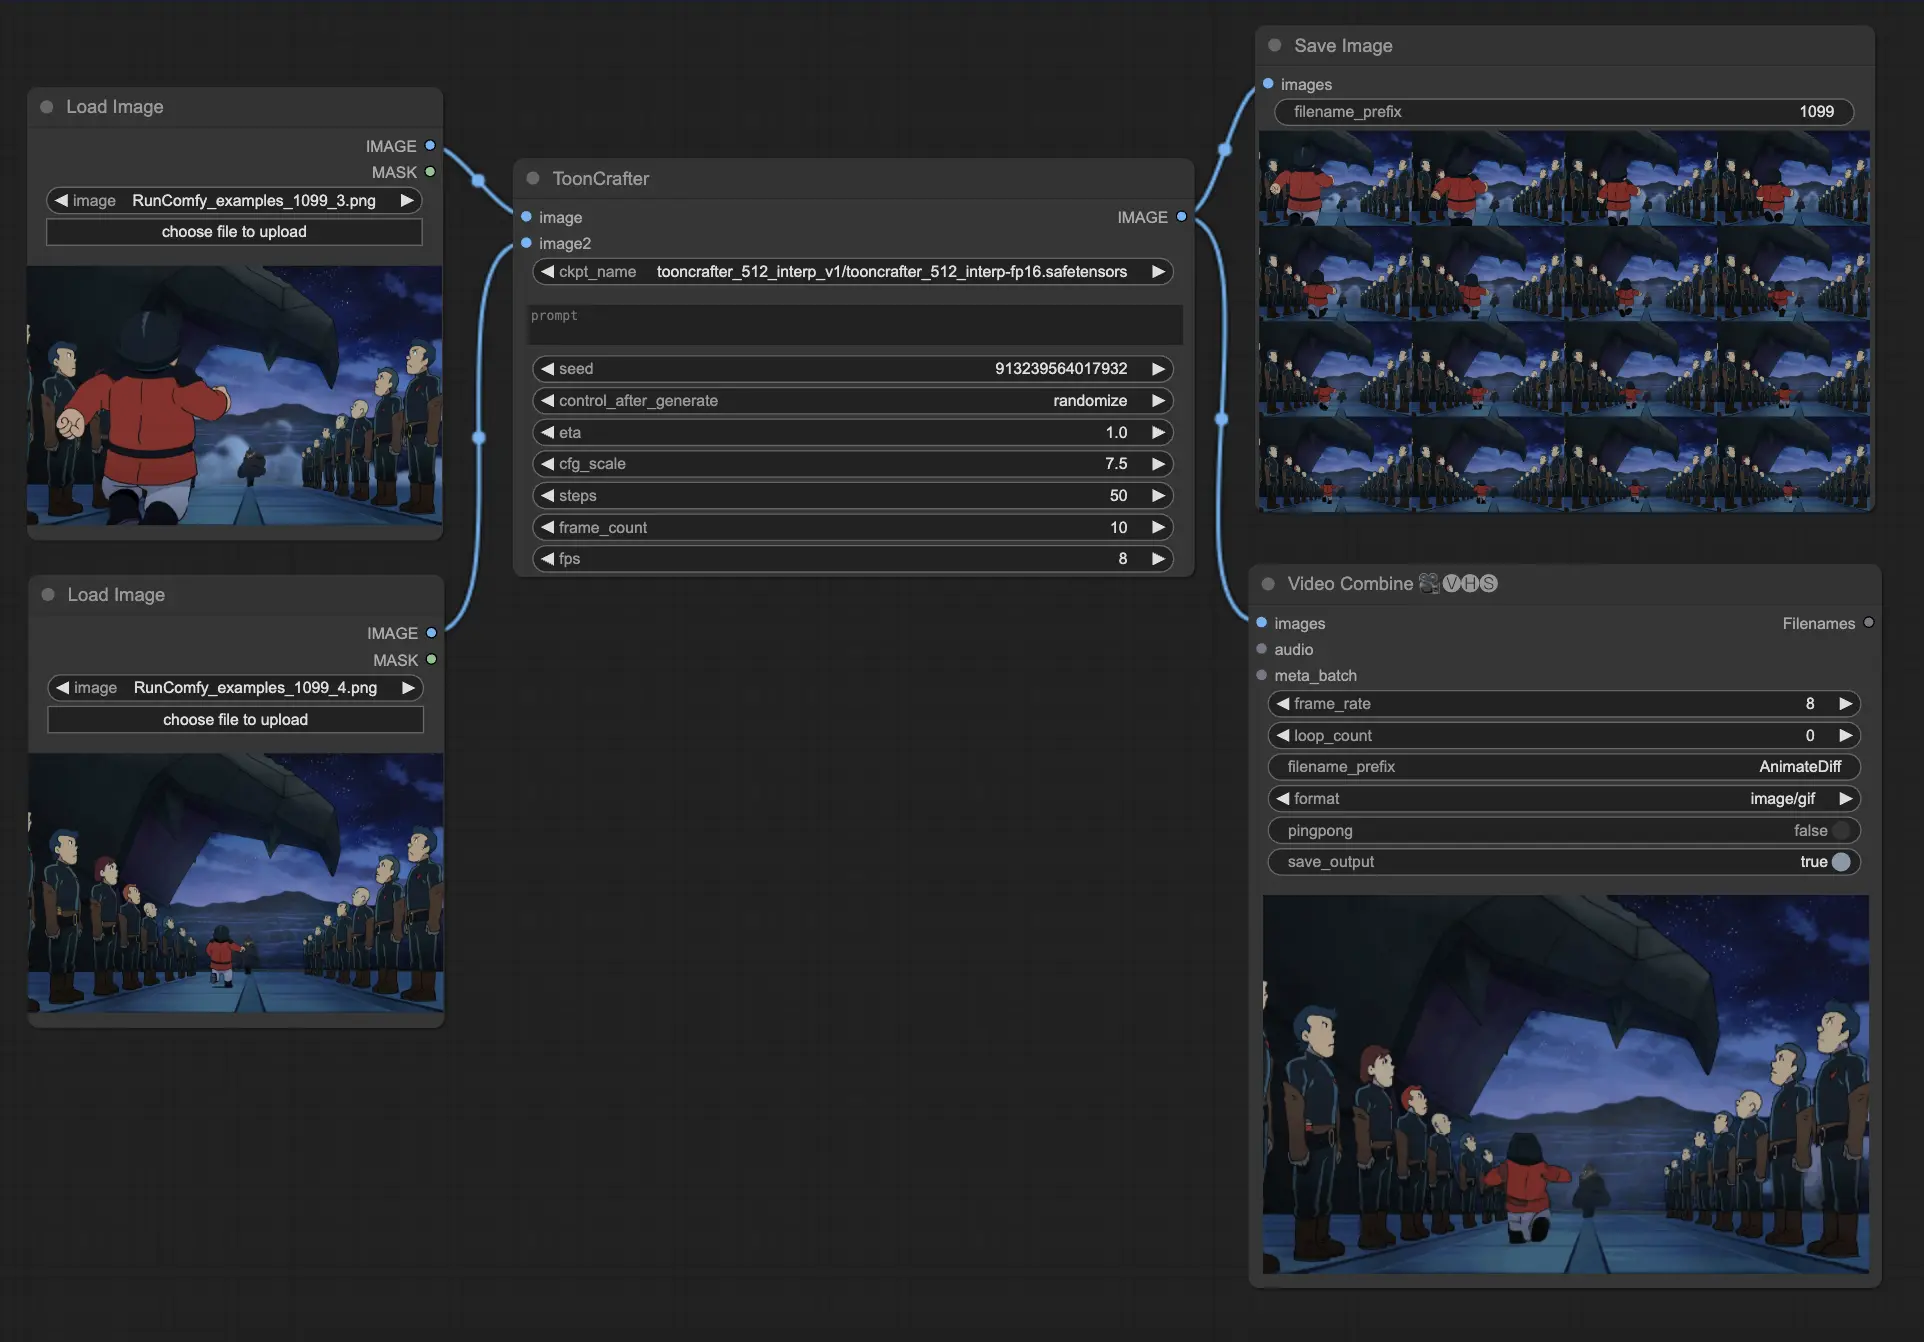Toggle the pingpong switch
The image size is (1924, 1342).
1841,831
